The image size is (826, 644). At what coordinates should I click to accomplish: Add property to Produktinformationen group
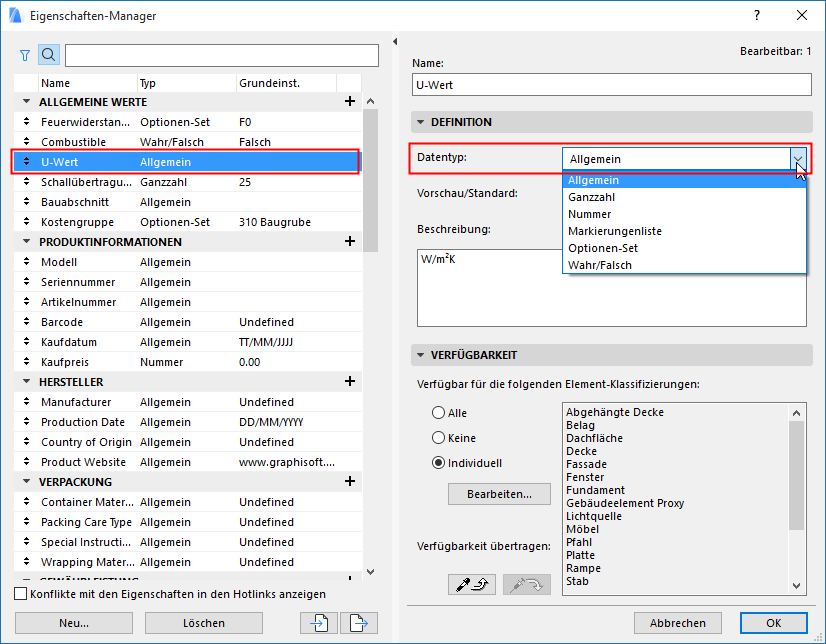pyautogui.click(x=350, y=241)
